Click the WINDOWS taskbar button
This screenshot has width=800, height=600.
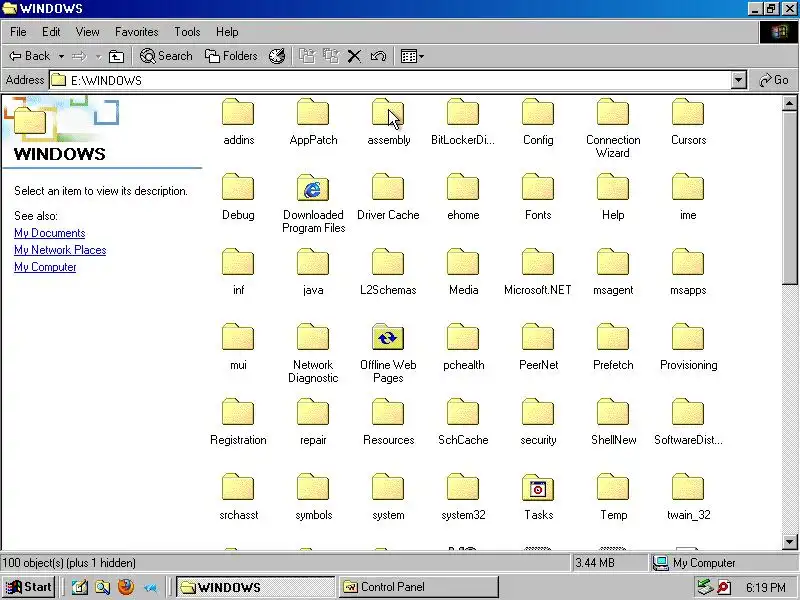pos(255,587)
